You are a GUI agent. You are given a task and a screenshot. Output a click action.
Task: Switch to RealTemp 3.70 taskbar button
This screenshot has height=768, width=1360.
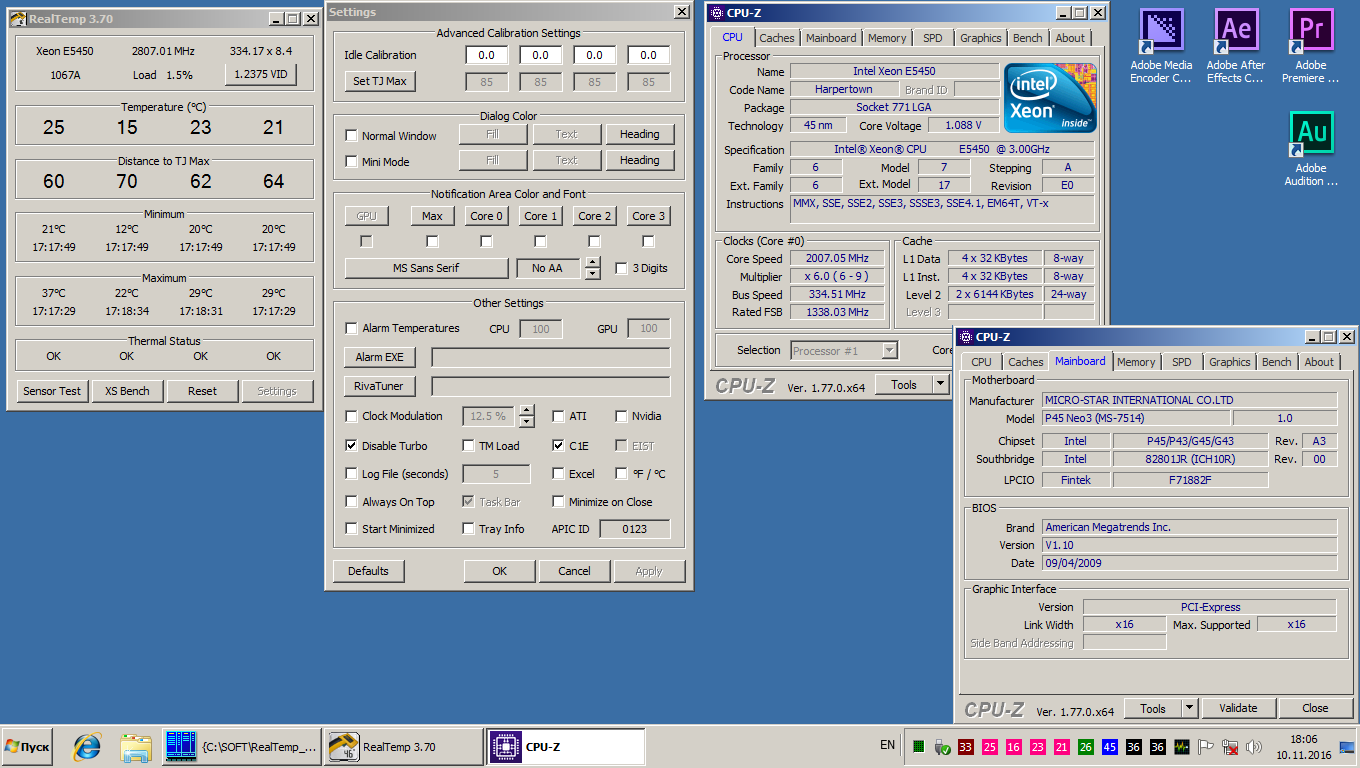pos(403,747)
